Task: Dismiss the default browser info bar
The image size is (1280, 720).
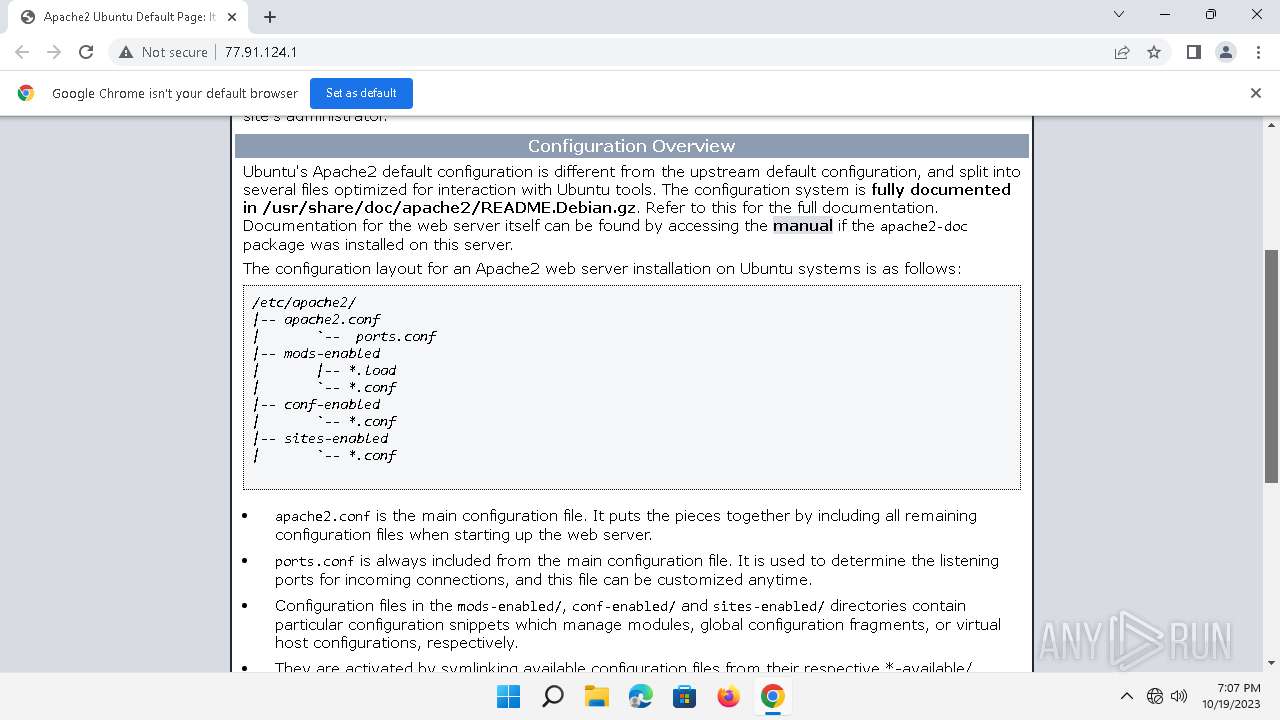Action: [1256, 93]
